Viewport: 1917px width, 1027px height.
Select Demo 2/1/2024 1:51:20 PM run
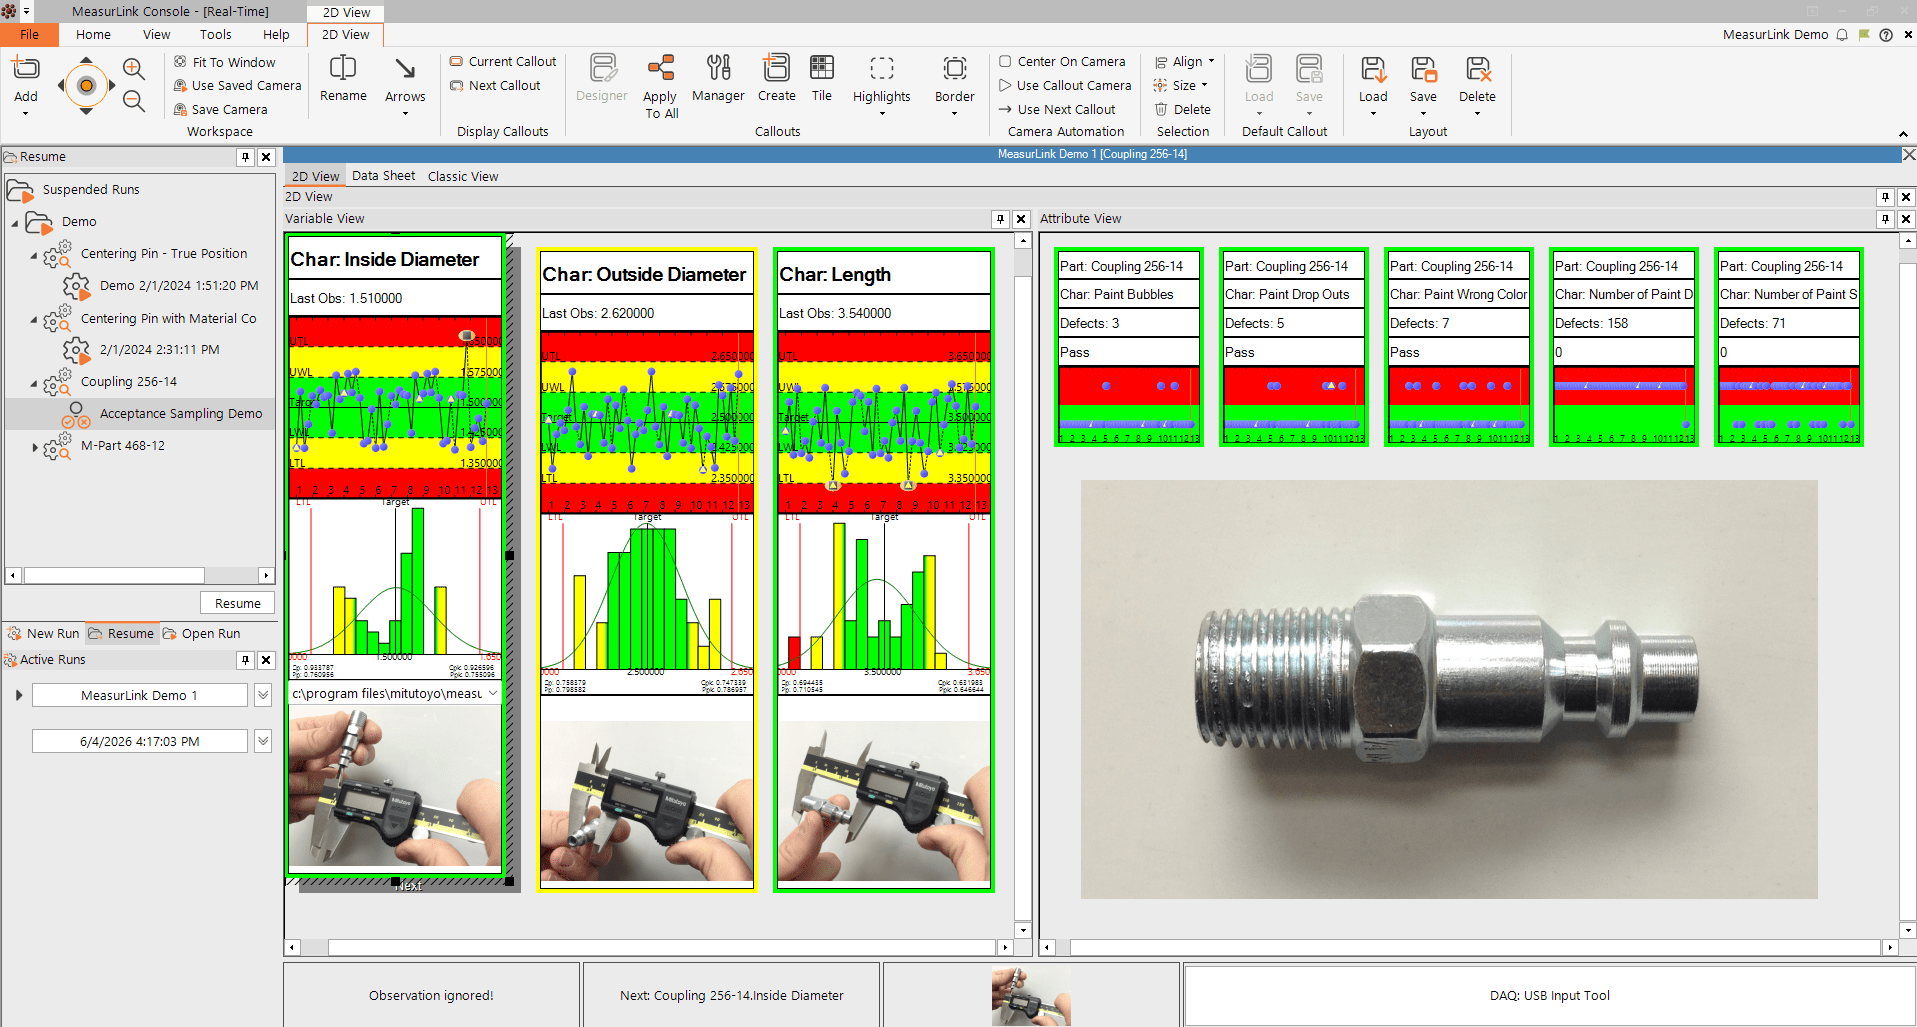[179, 286]
